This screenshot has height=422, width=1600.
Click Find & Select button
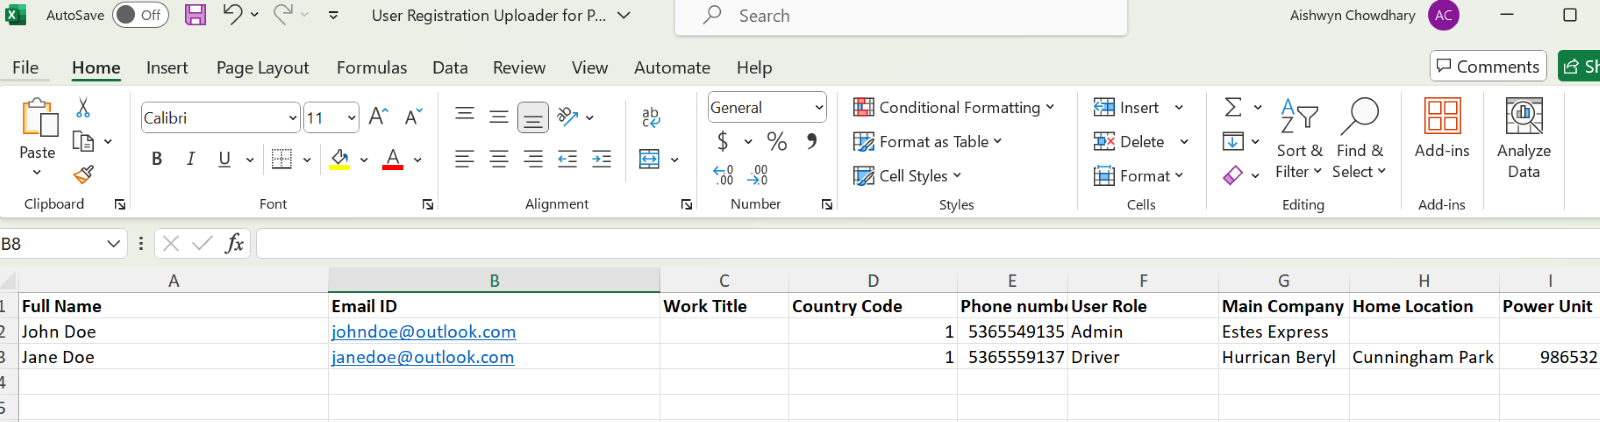[1360, 138]
